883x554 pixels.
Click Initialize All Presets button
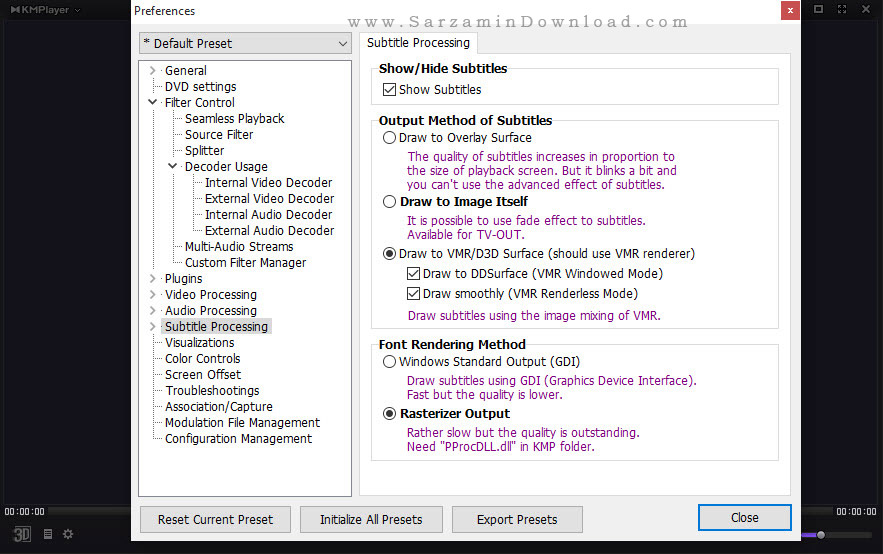[371, 520]
